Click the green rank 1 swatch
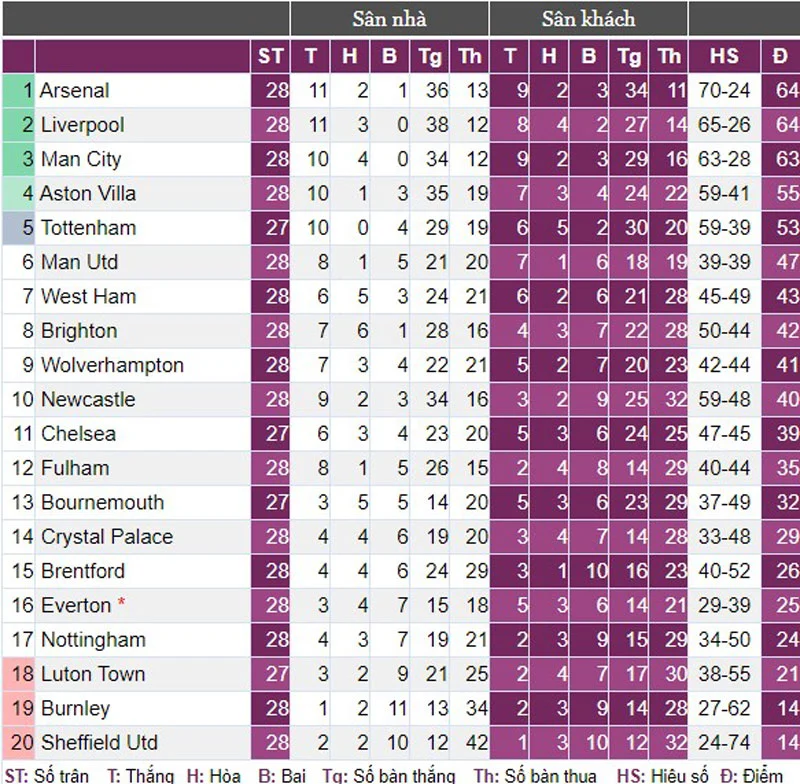Image resolution: width=800 pixels, height=784 pixels. 19,91
